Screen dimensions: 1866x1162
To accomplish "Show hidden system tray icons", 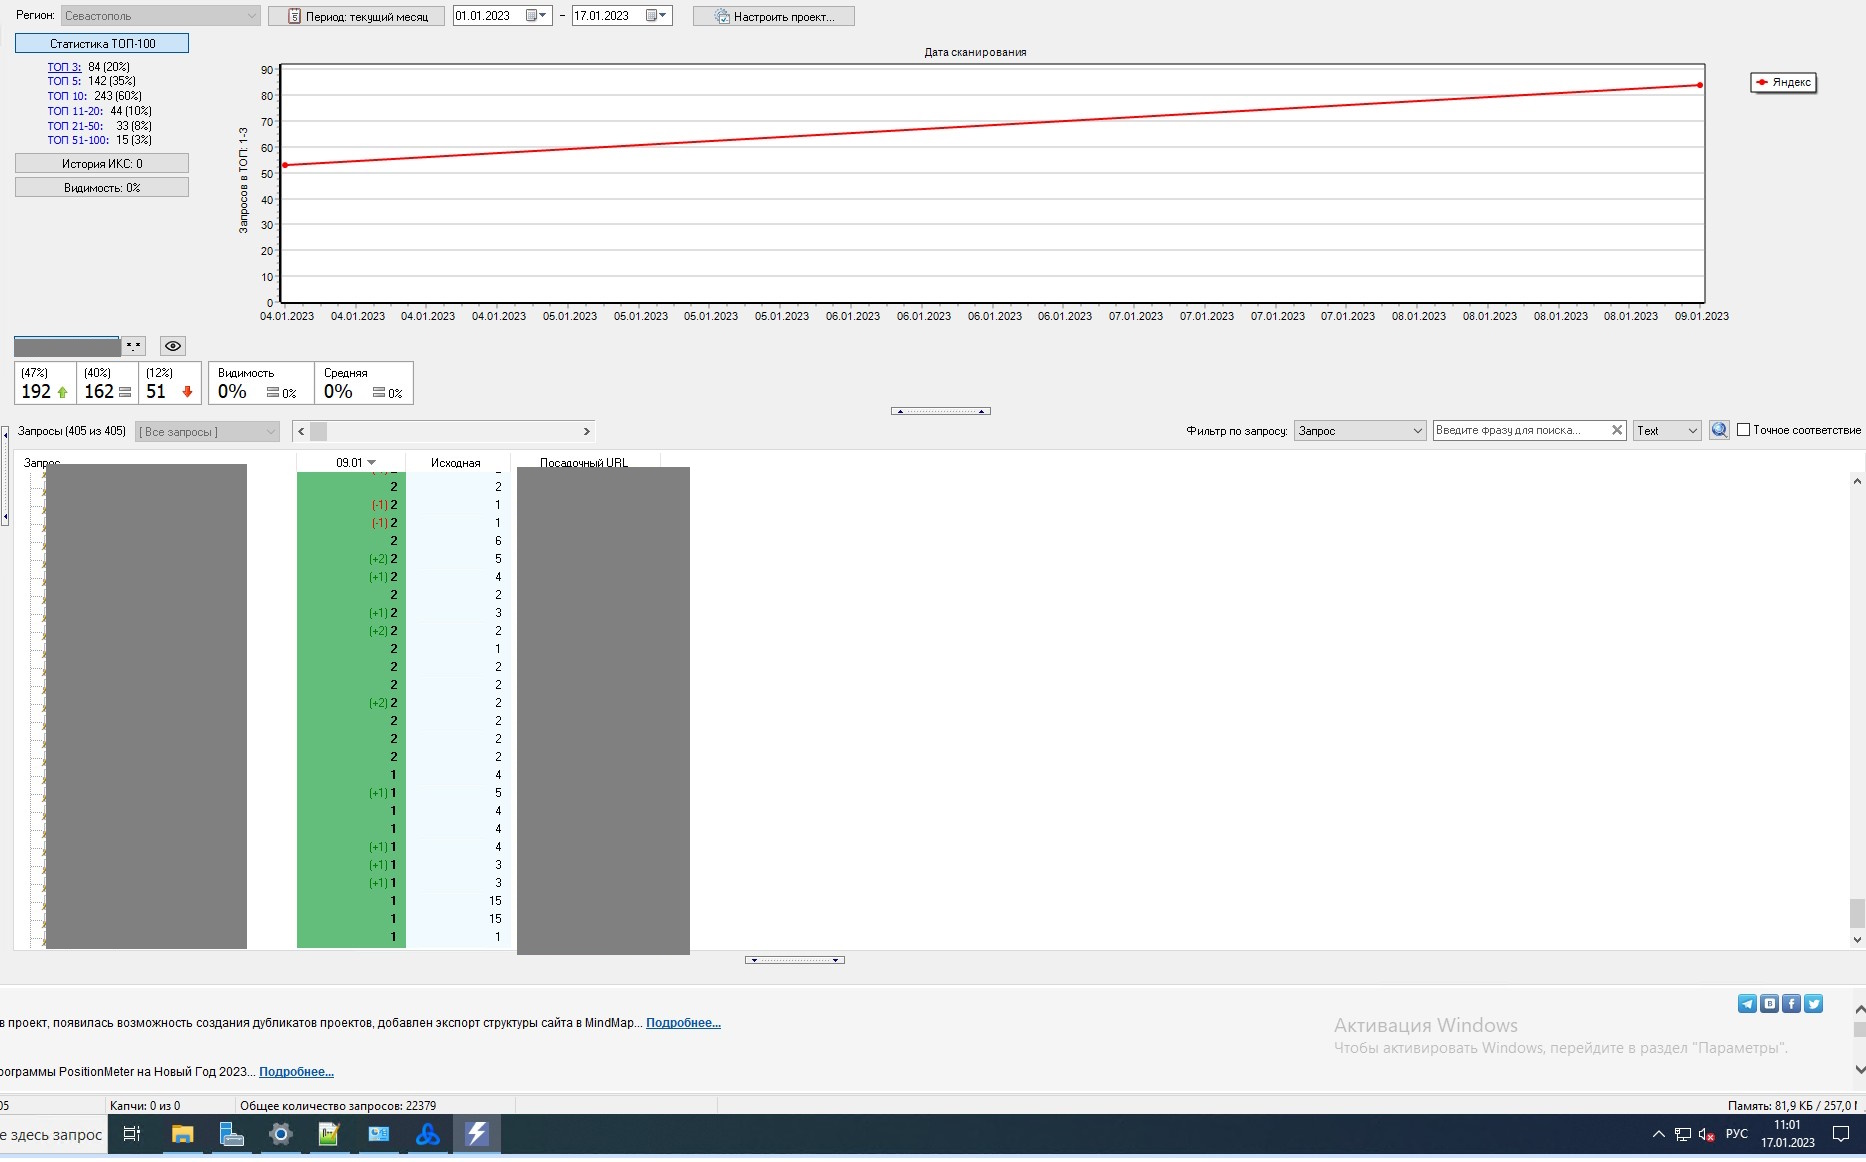I will coord(1658,1134).
